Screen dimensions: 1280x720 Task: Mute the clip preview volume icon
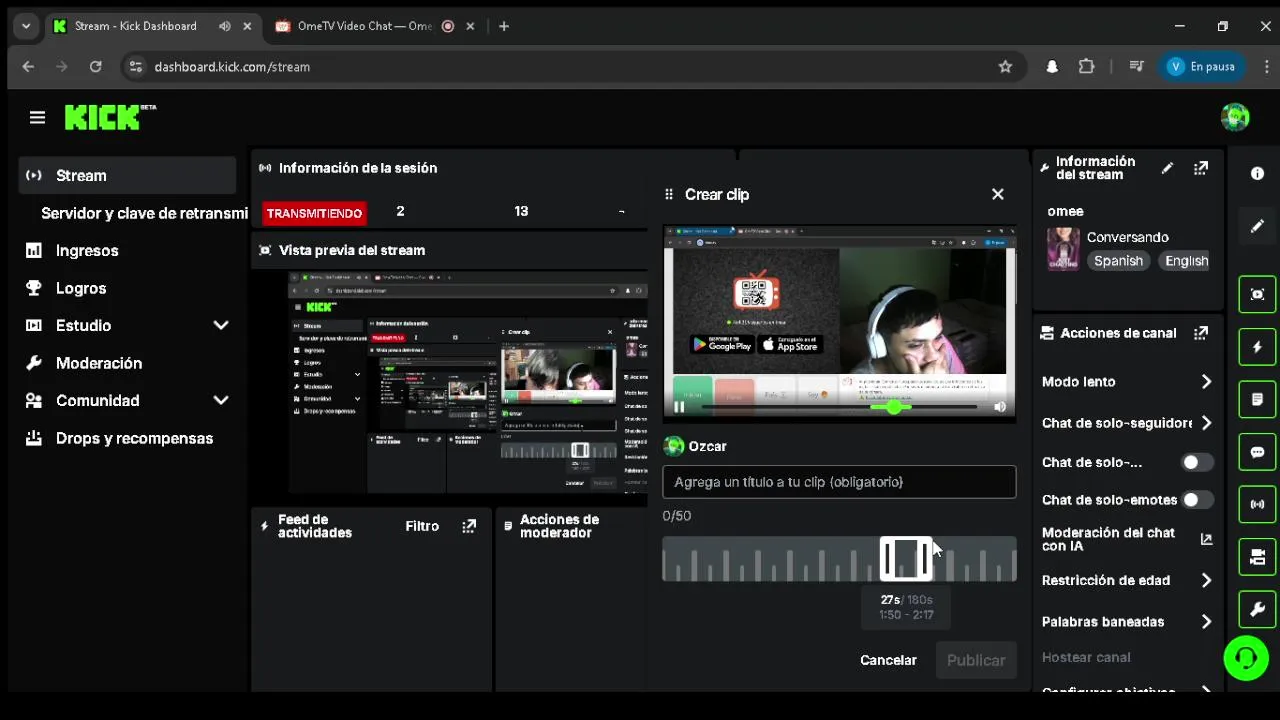pyautogui.click(x=1000, y=407)
